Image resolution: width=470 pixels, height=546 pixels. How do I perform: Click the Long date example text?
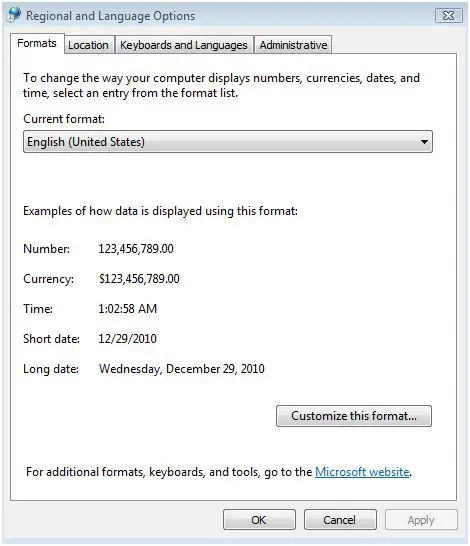pyautogui.click(x=182, y=369)
